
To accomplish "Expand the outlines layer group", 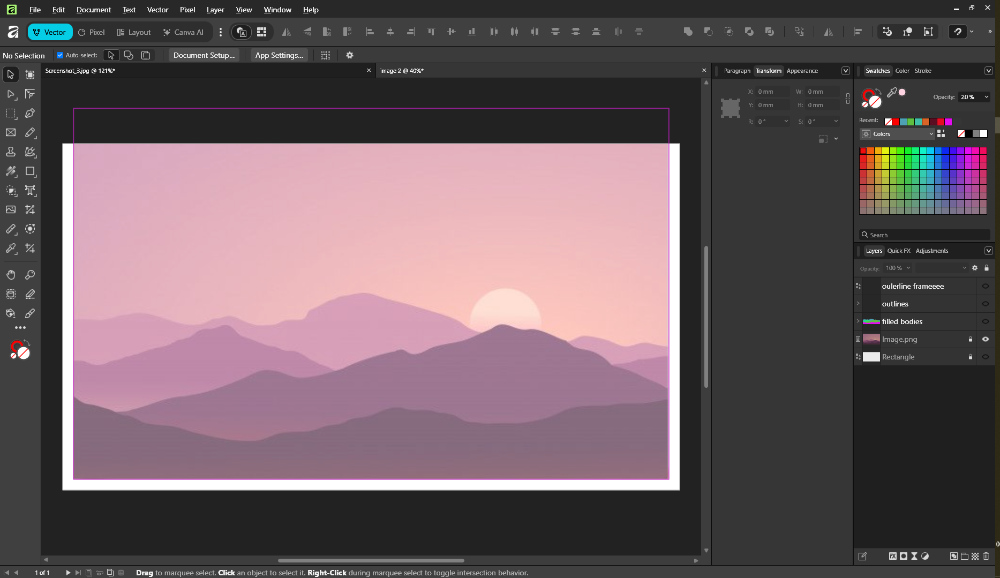I will pyautogui.click(x=858, y=304).
